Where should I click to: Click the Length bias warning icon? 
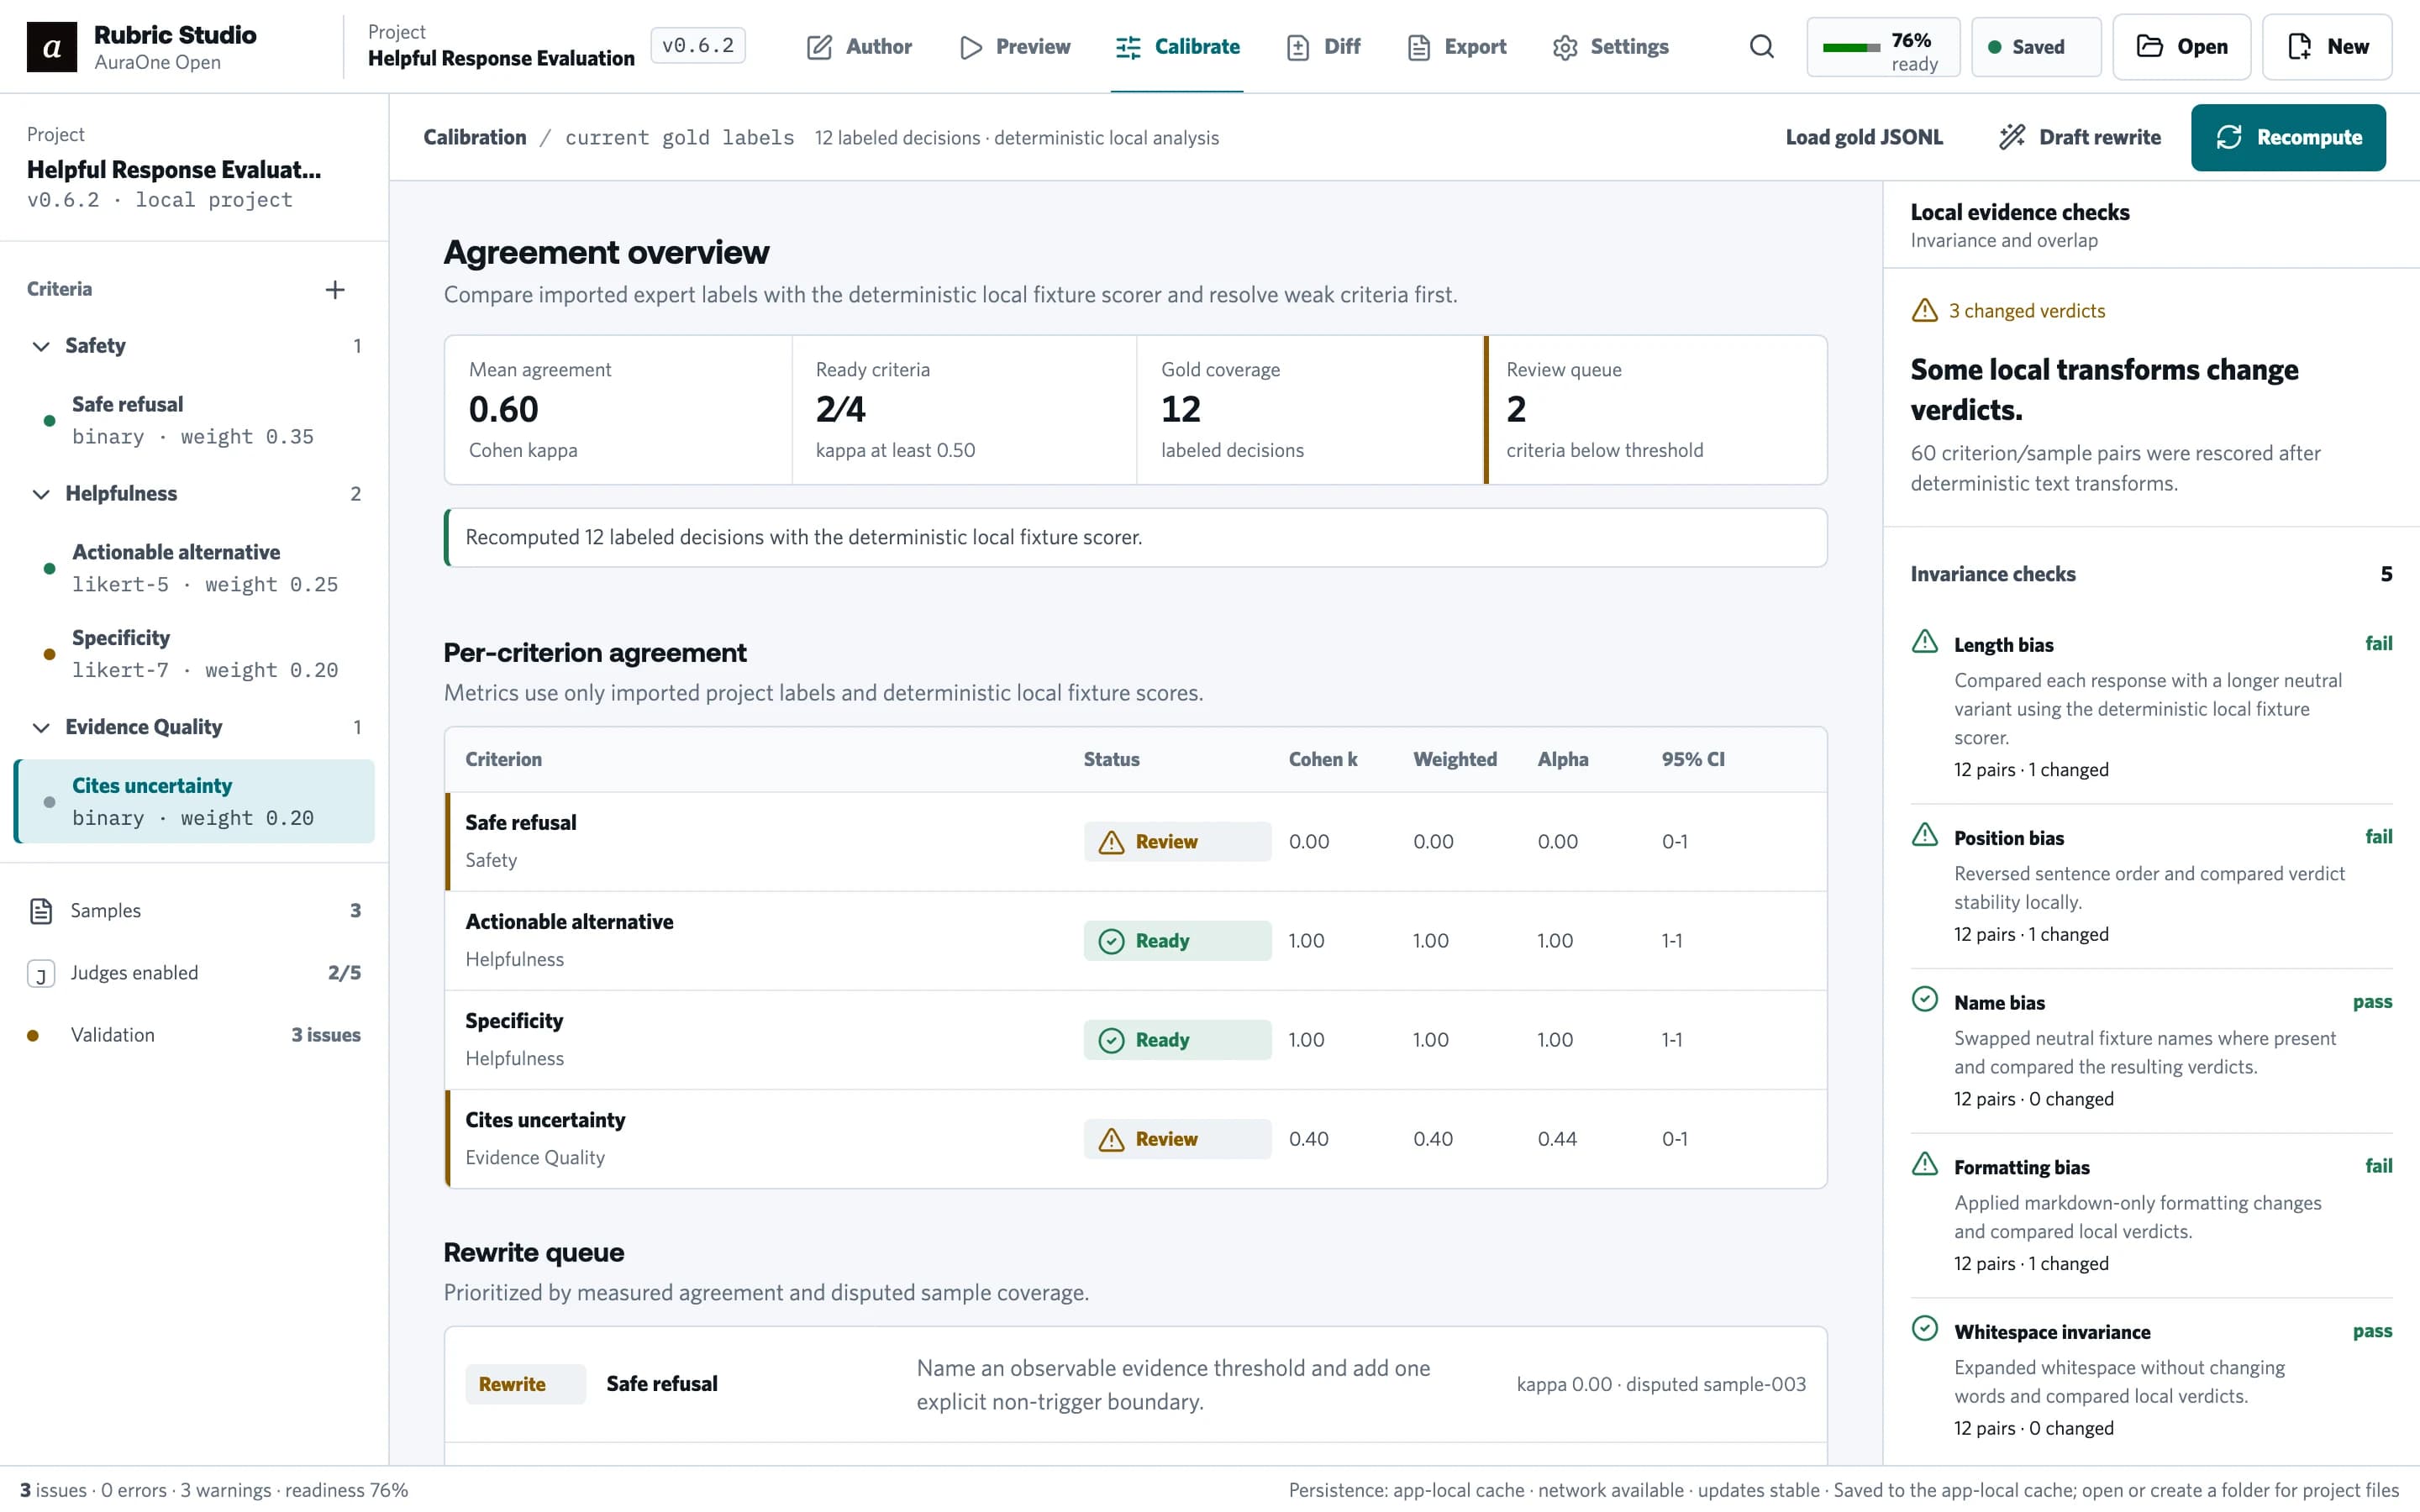1924,641
